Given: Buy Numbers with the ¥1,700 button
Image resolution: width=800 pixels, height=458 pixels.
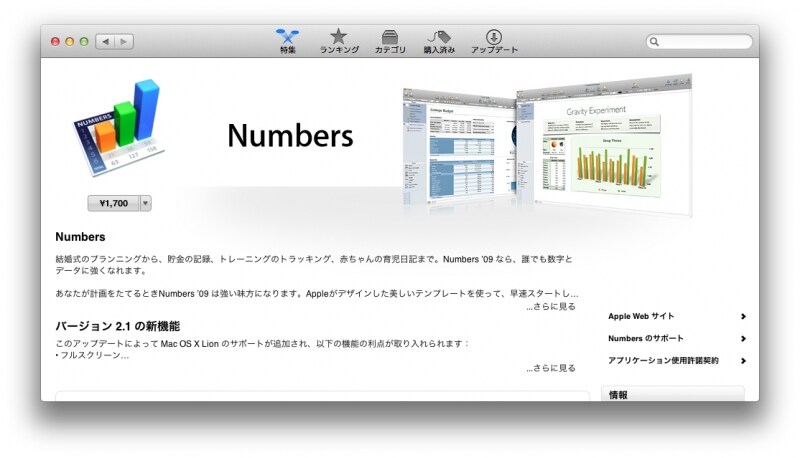Looking at the screenshot, I should (x=113, y=203).
